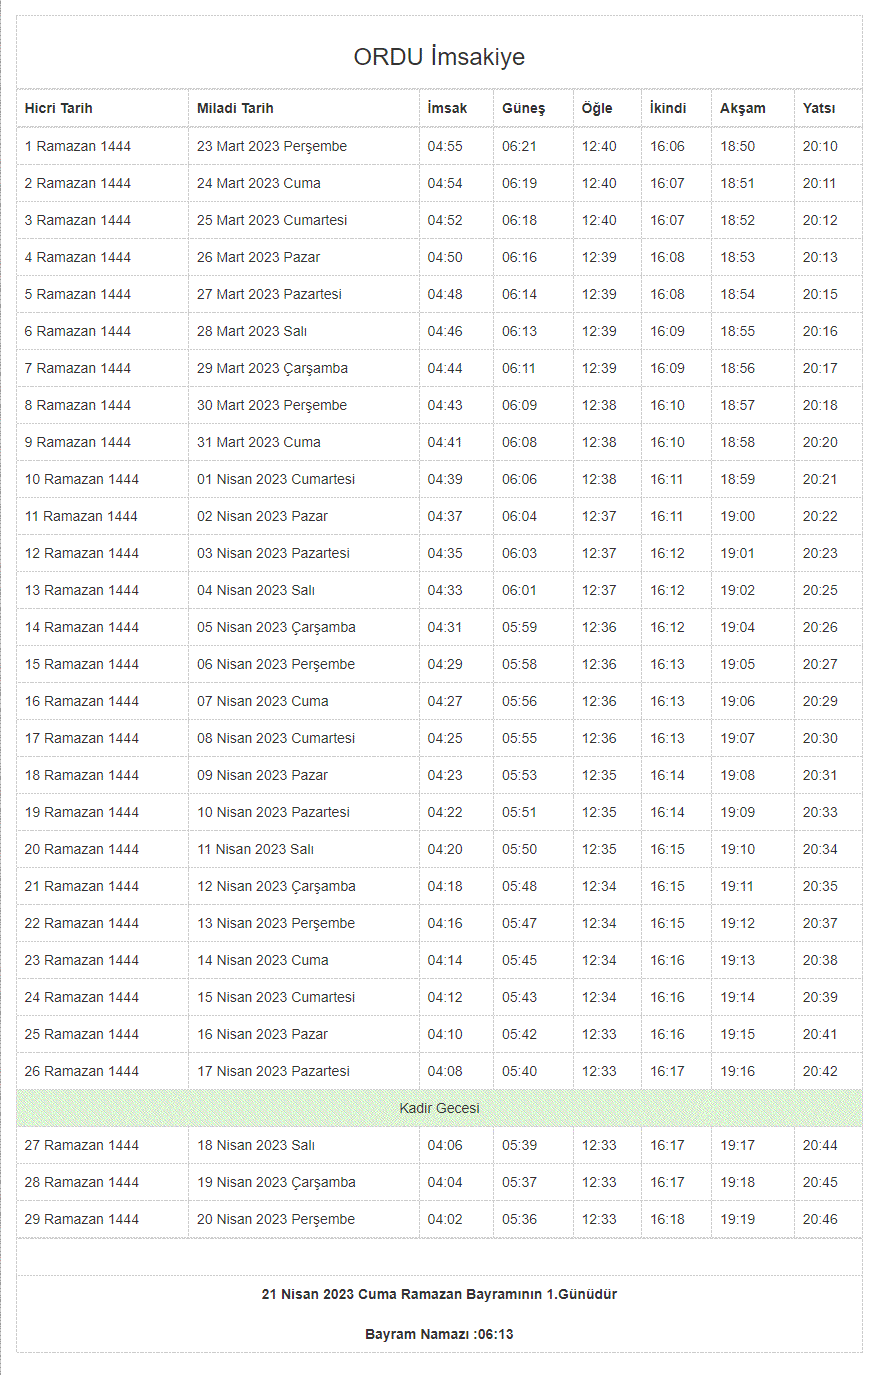
Task: Select the "Hicri Tarih" column header
Action: [59, 108]
